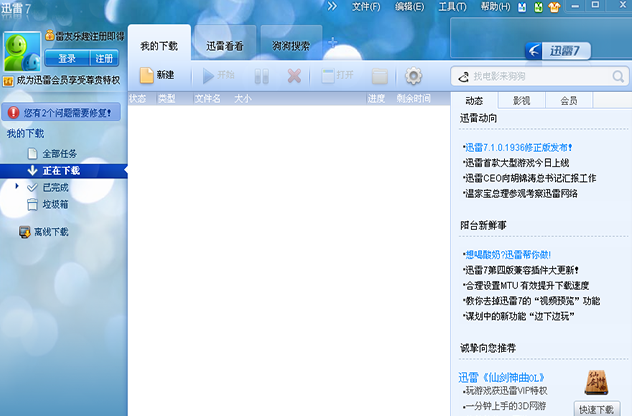Open 合理设置MTU 有效提升下载速度 link
This screenshot has height=416, width=632.
coord(527,285)
